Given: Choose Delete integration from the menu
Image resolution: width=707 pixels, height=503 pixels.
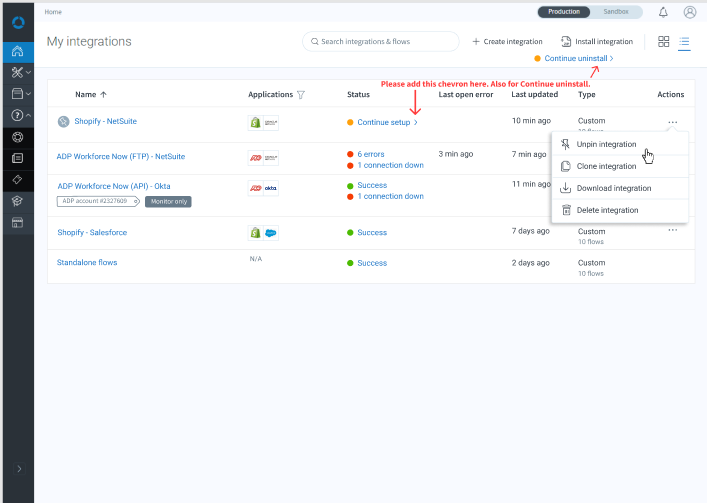Looking at the screenshot, I should 606,210.
